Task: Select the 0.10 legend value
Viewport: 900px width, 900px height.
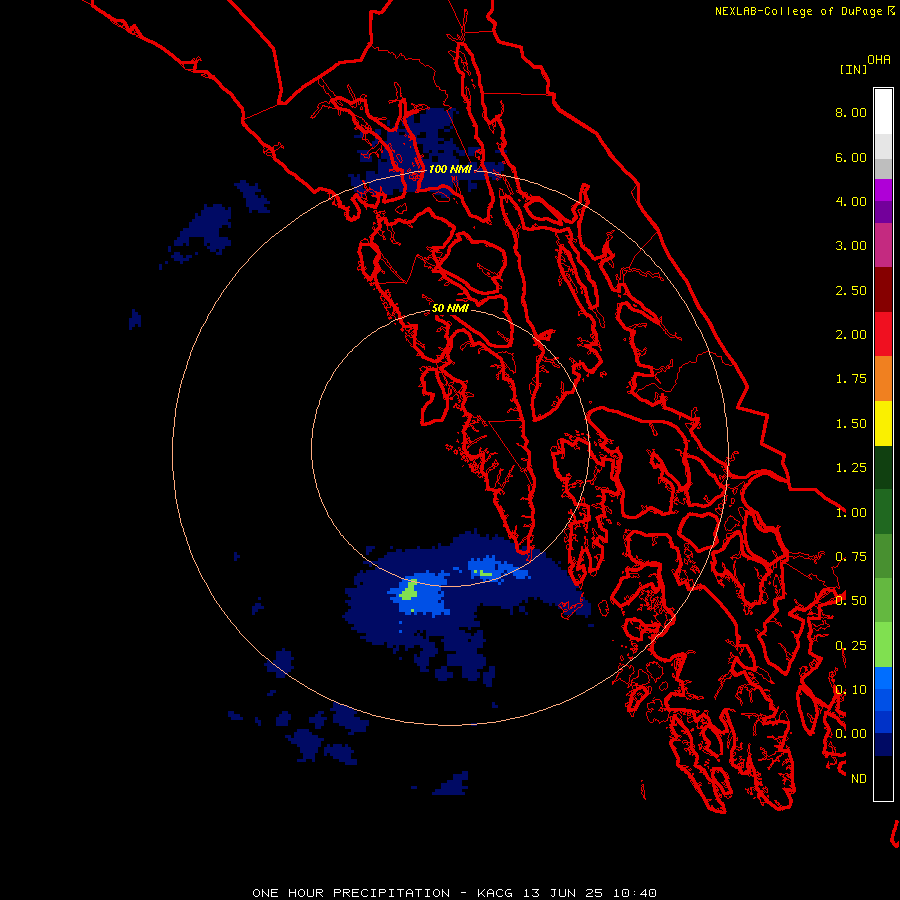Action: coord(851,690)
